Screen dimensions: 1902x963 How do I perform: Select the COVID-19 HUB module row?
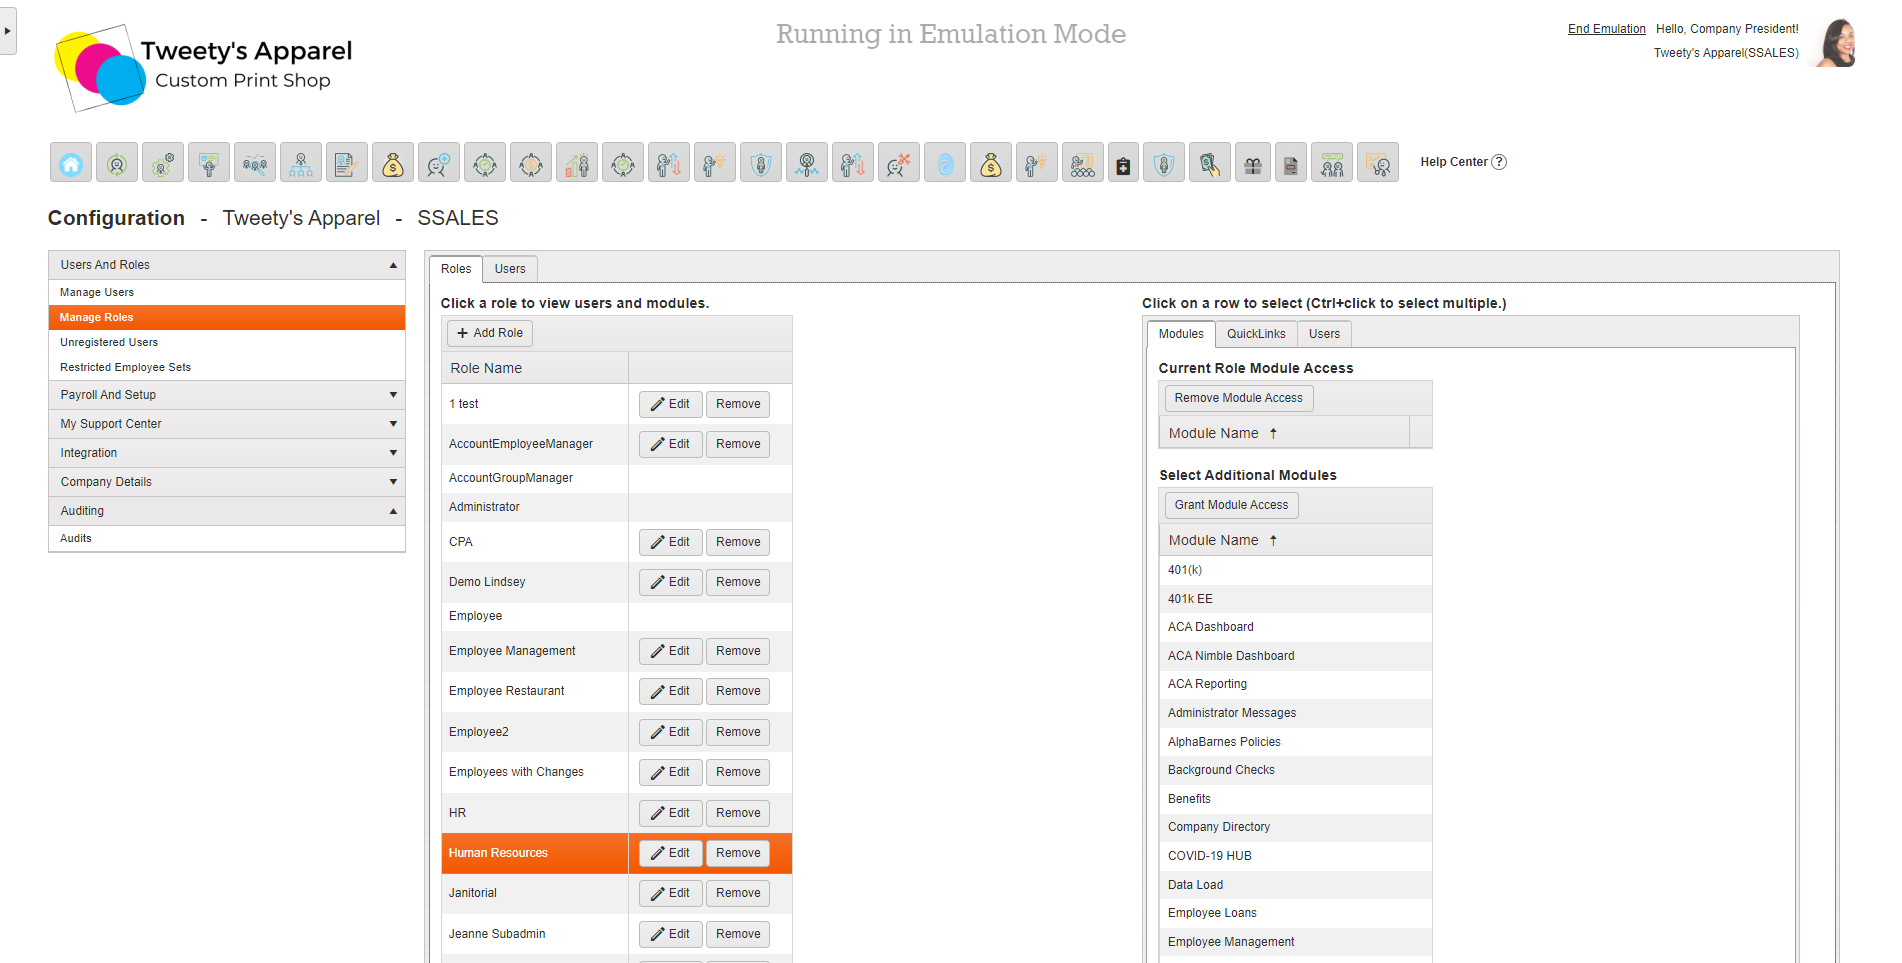pyautogui.click(x=1295, y=856)
